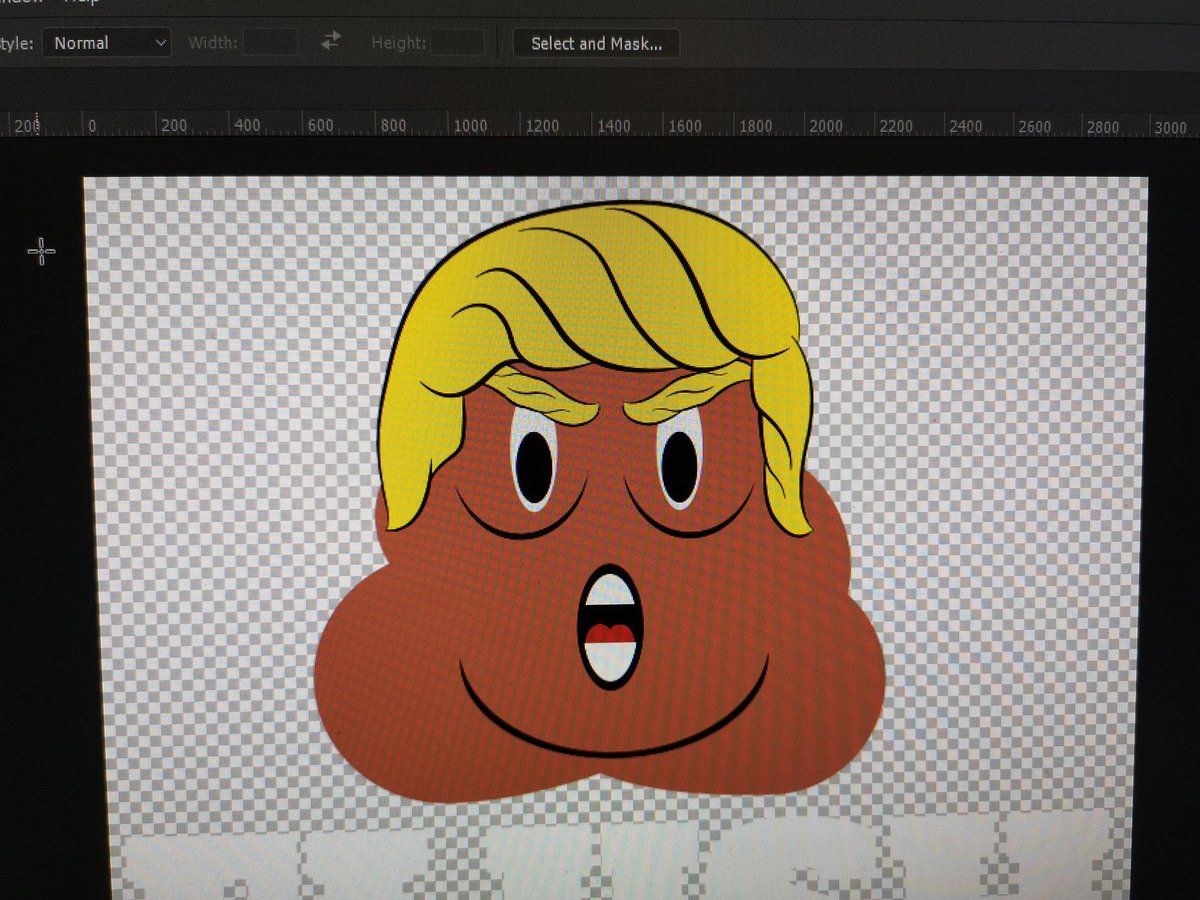
Task: Open the Style dropdown set to Normal
Action: [x=107, y=43]
